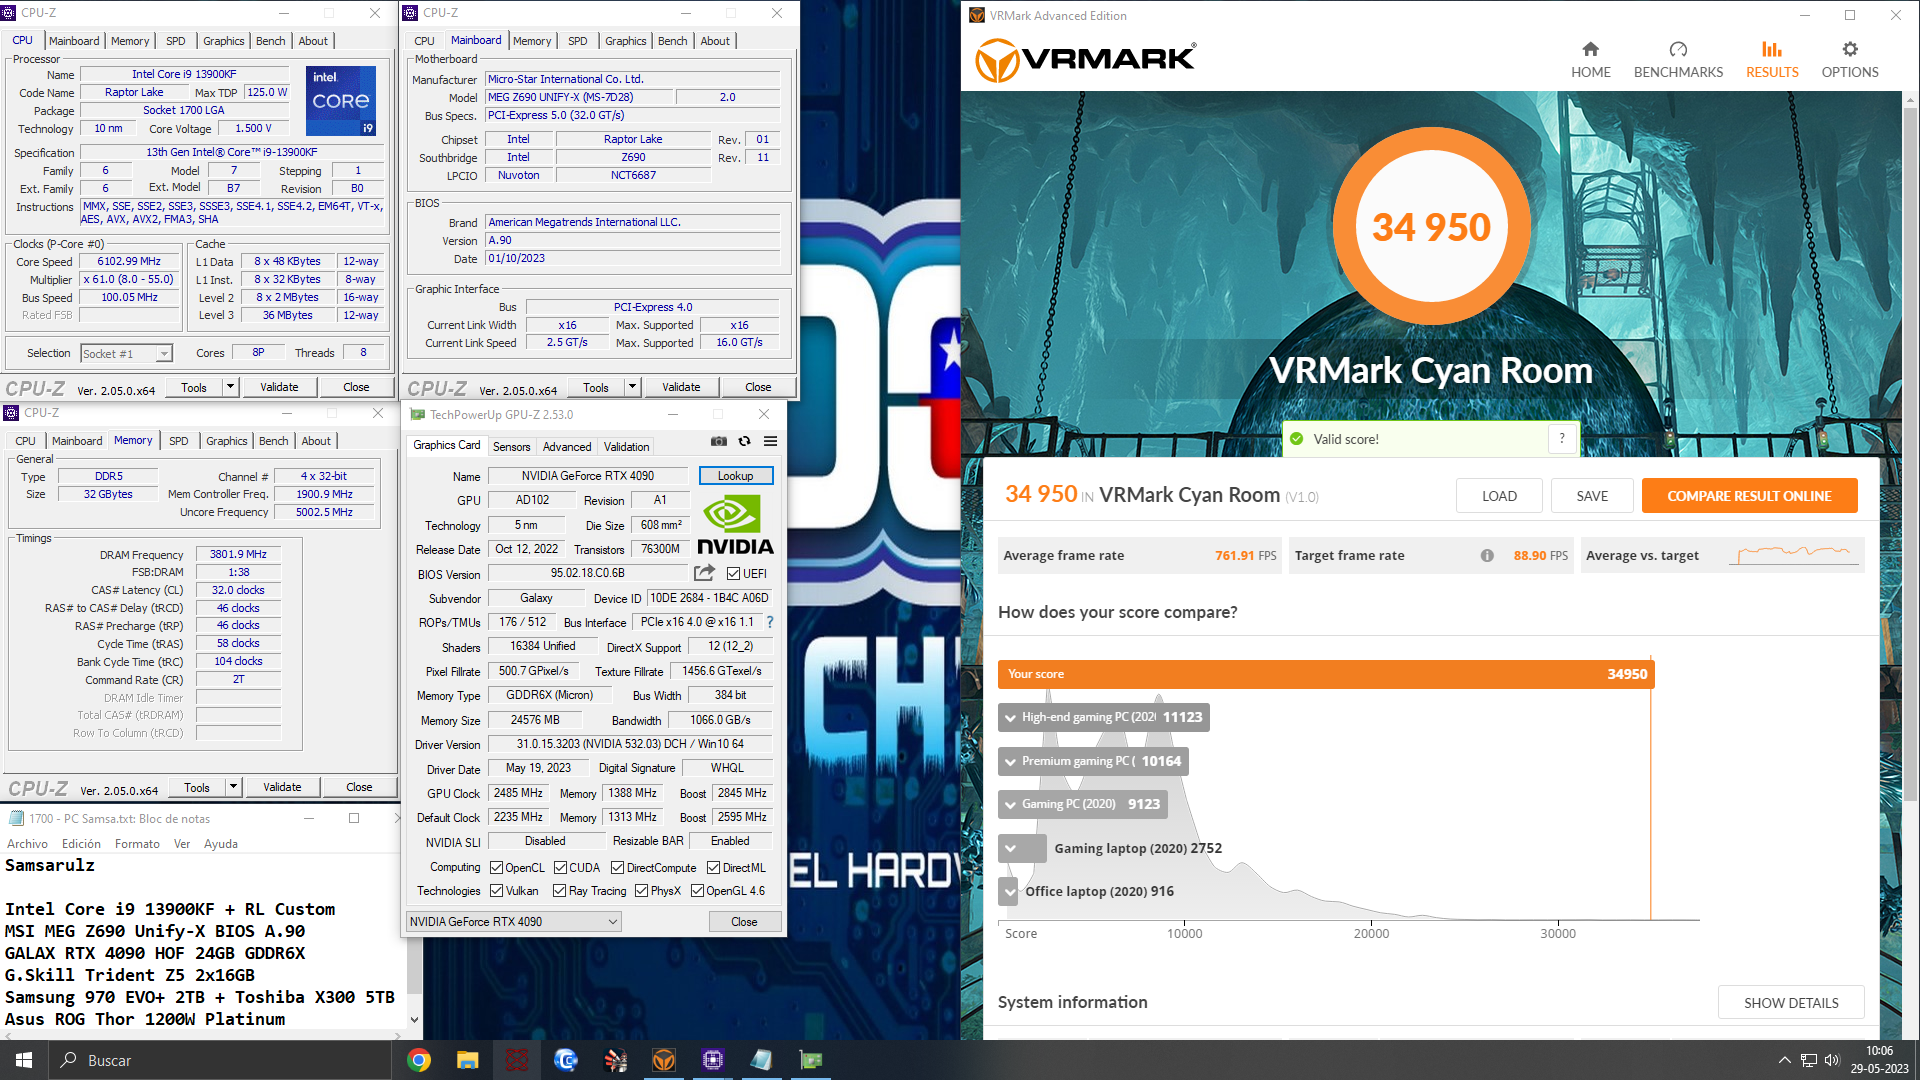
Task: Click the VRMark taskbar icon
Action: [x=664, y=1060]
